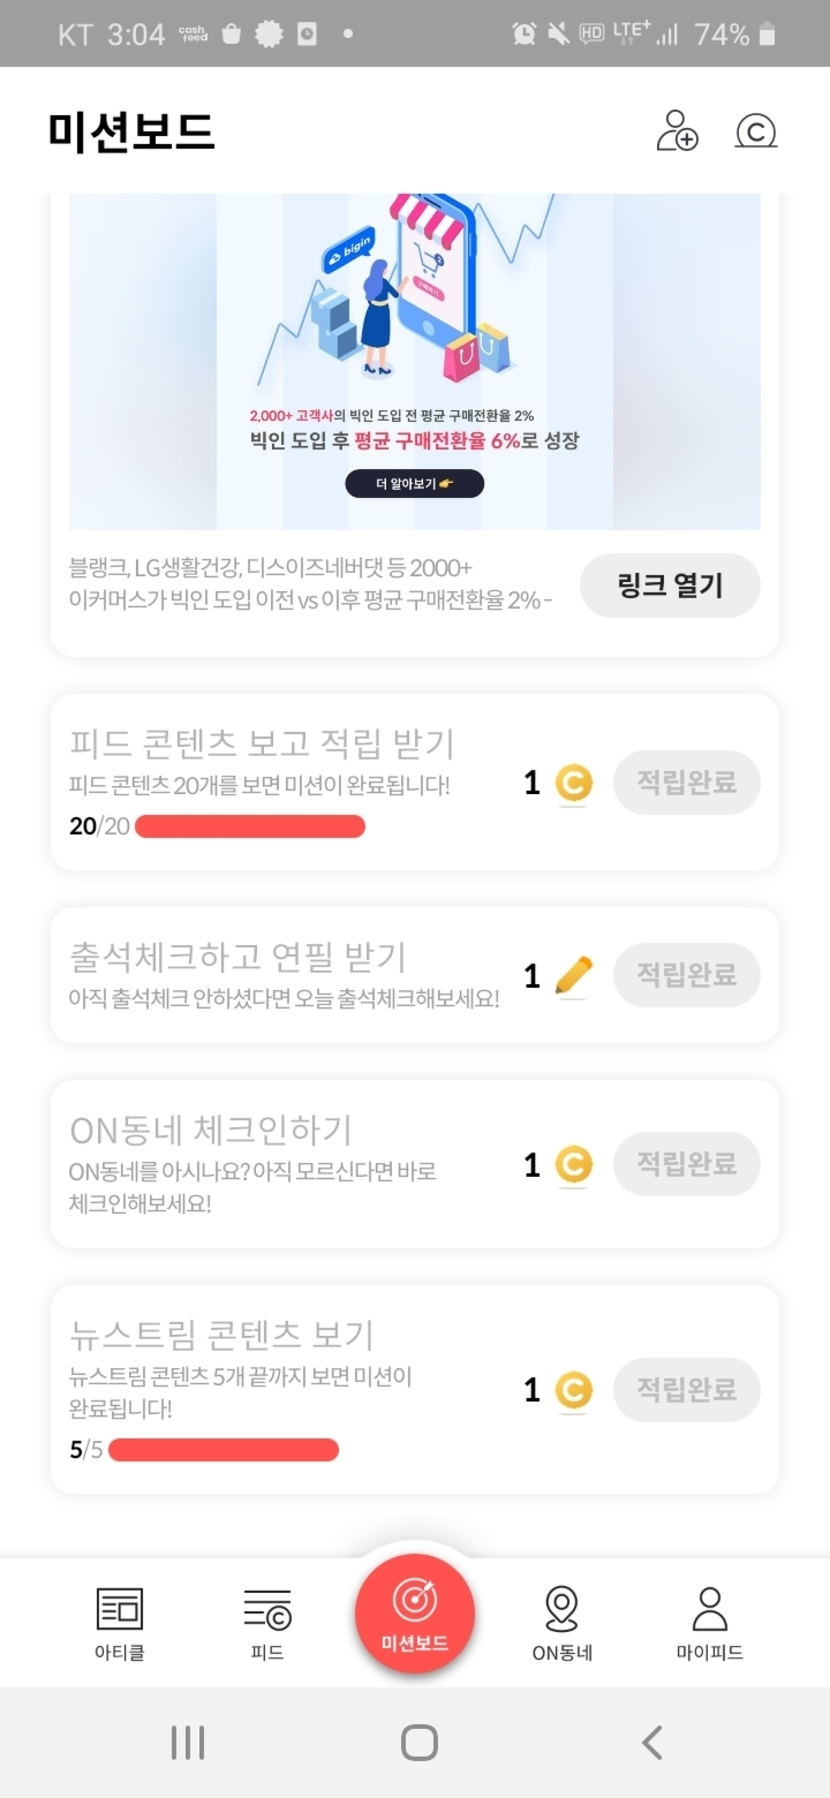
Task: Tap the coin icon for ON동네 check-in mission
Action: [x=574, y=1165]
